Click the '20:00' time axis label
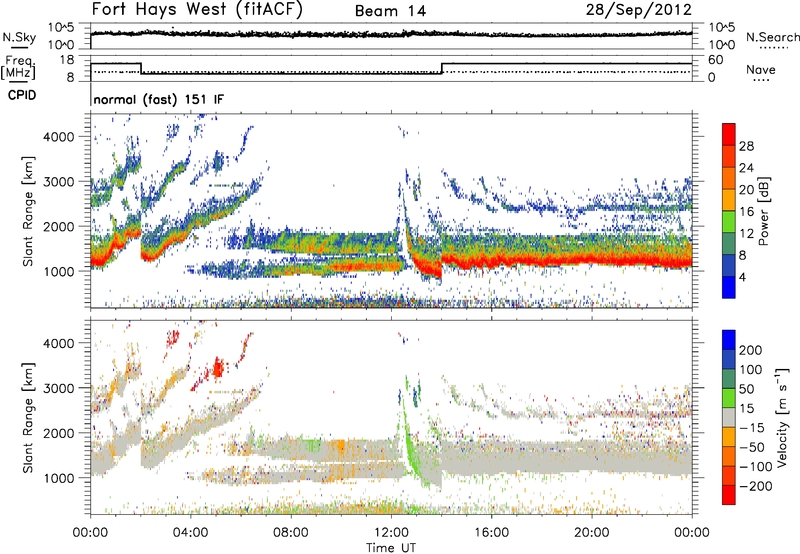Screen dimensions: 800x554 pyautogui.click(x=591, y=533)
